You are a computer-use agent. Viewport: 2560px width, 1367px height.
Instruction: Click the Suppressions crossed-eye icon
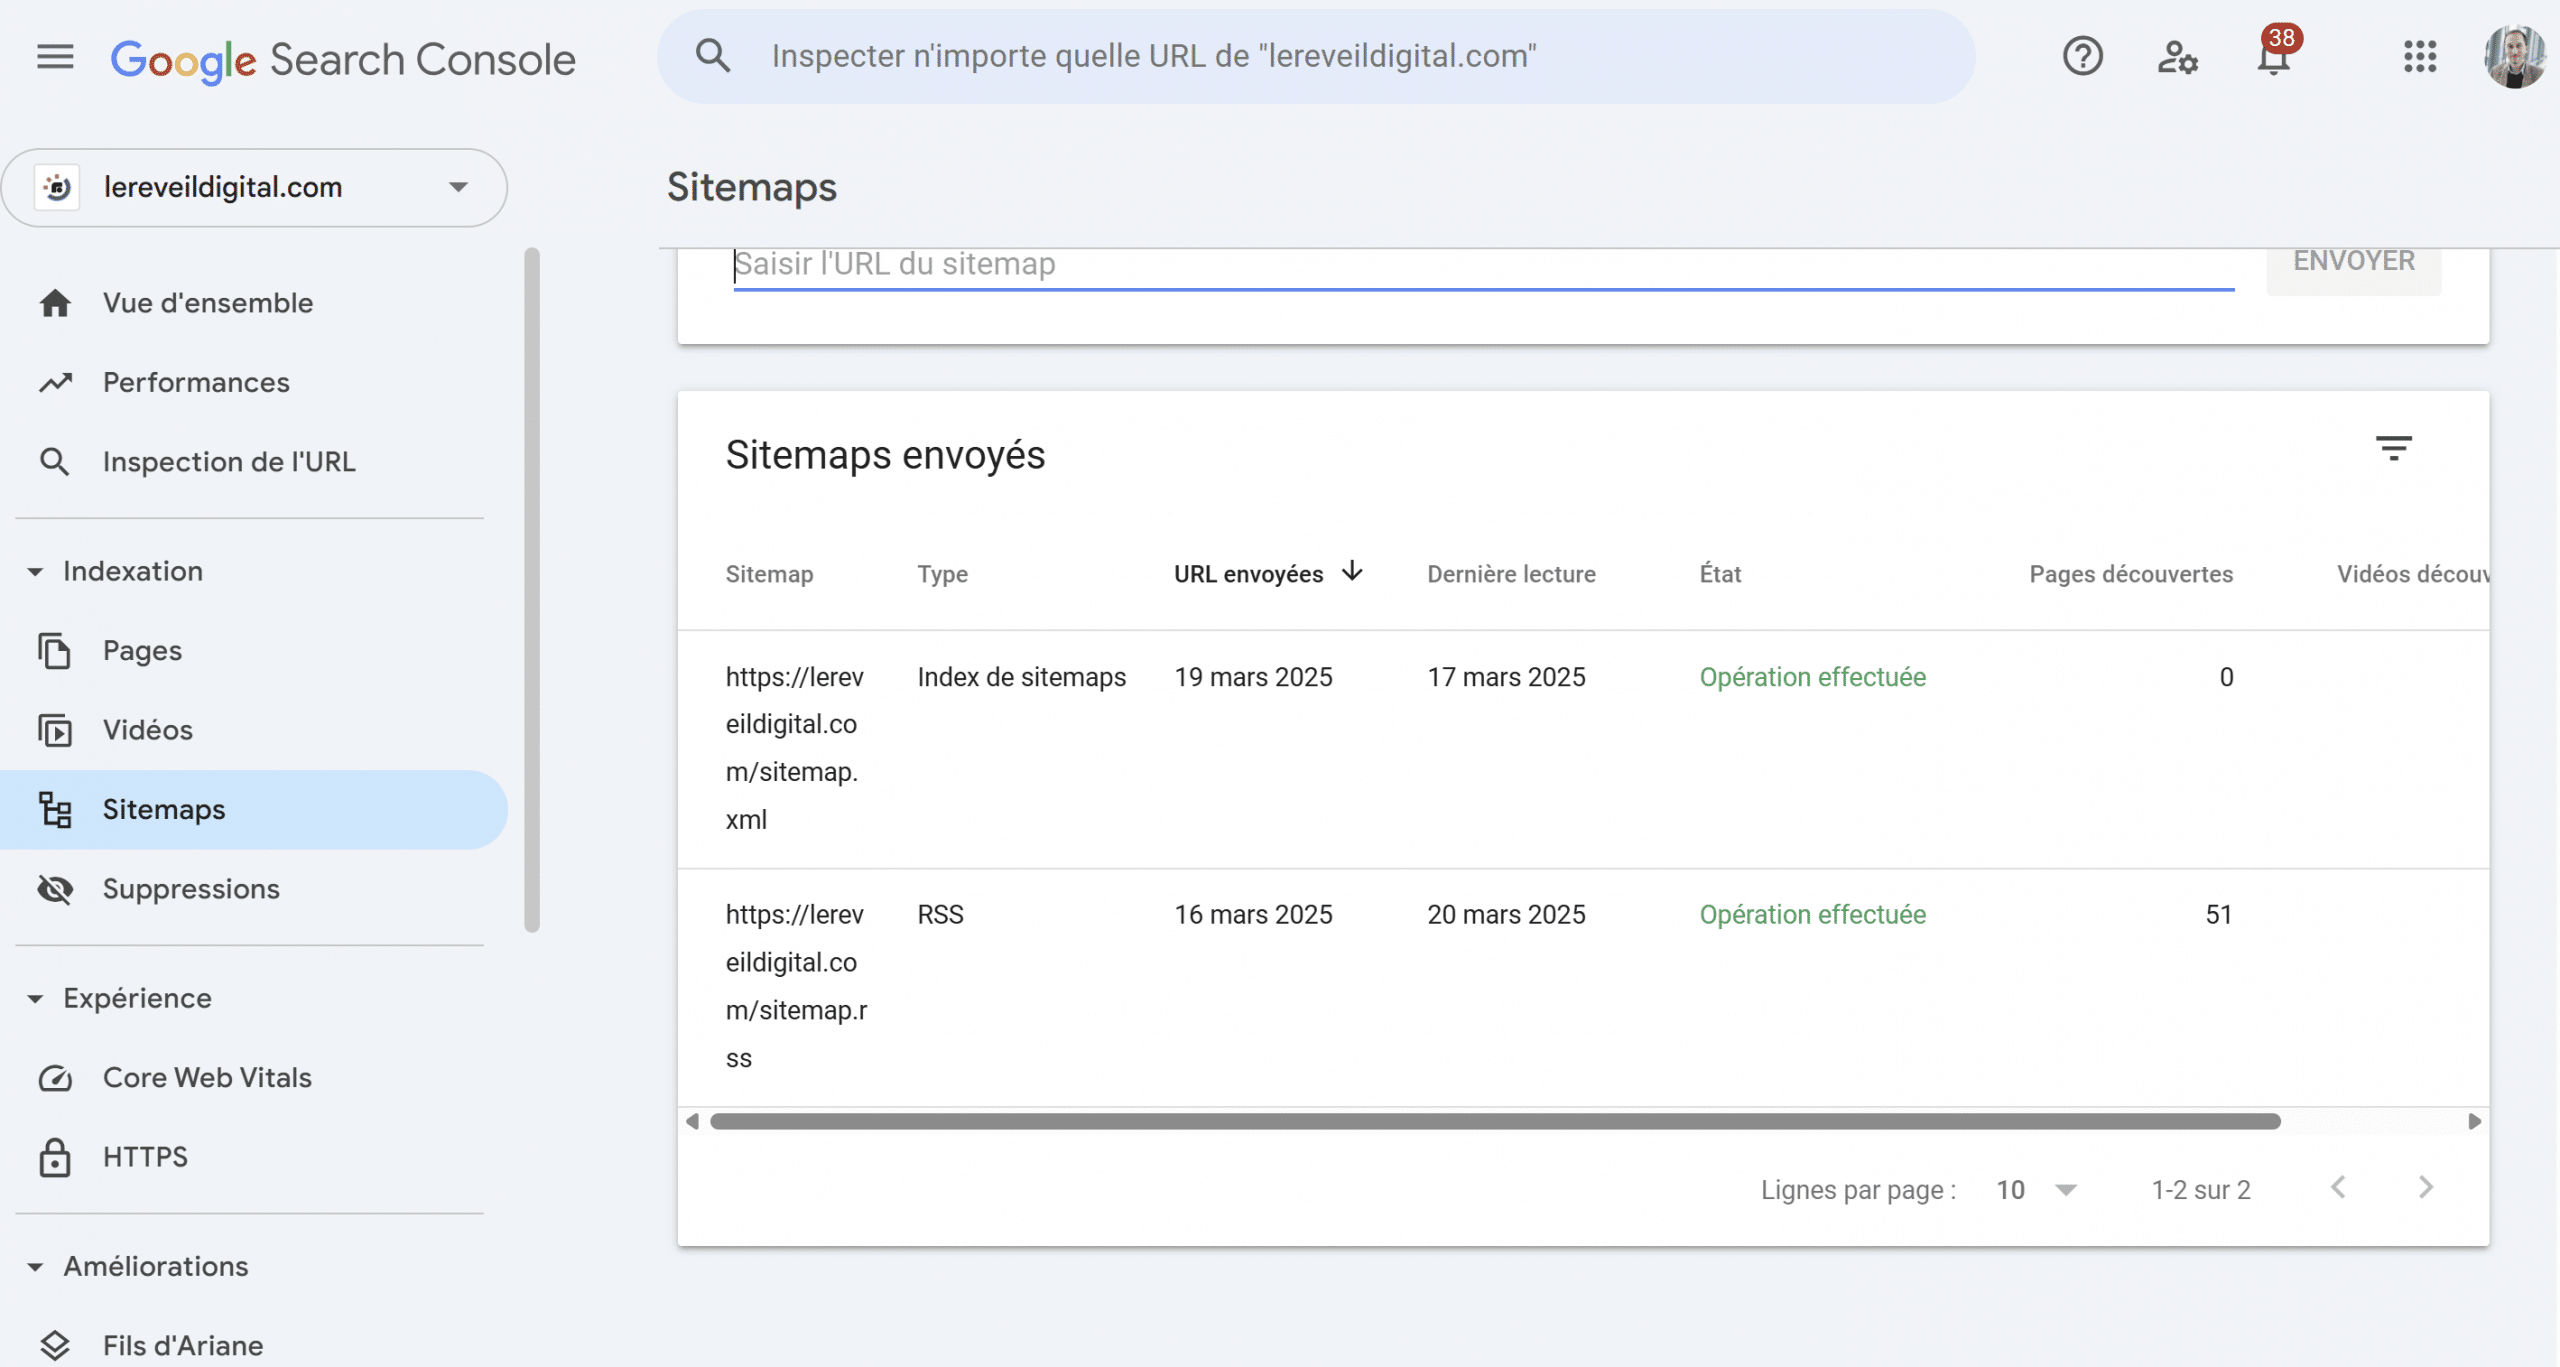[55, 889]
